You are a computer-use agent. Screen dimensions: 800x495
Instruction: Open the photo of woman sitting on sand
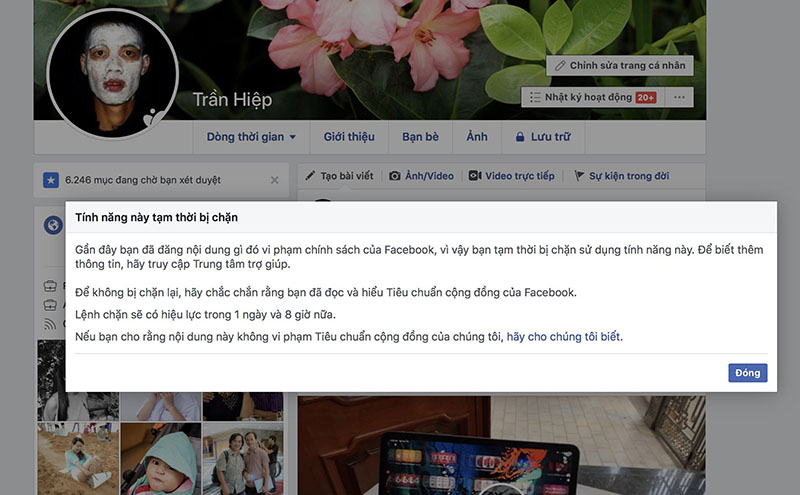[78, 459]
